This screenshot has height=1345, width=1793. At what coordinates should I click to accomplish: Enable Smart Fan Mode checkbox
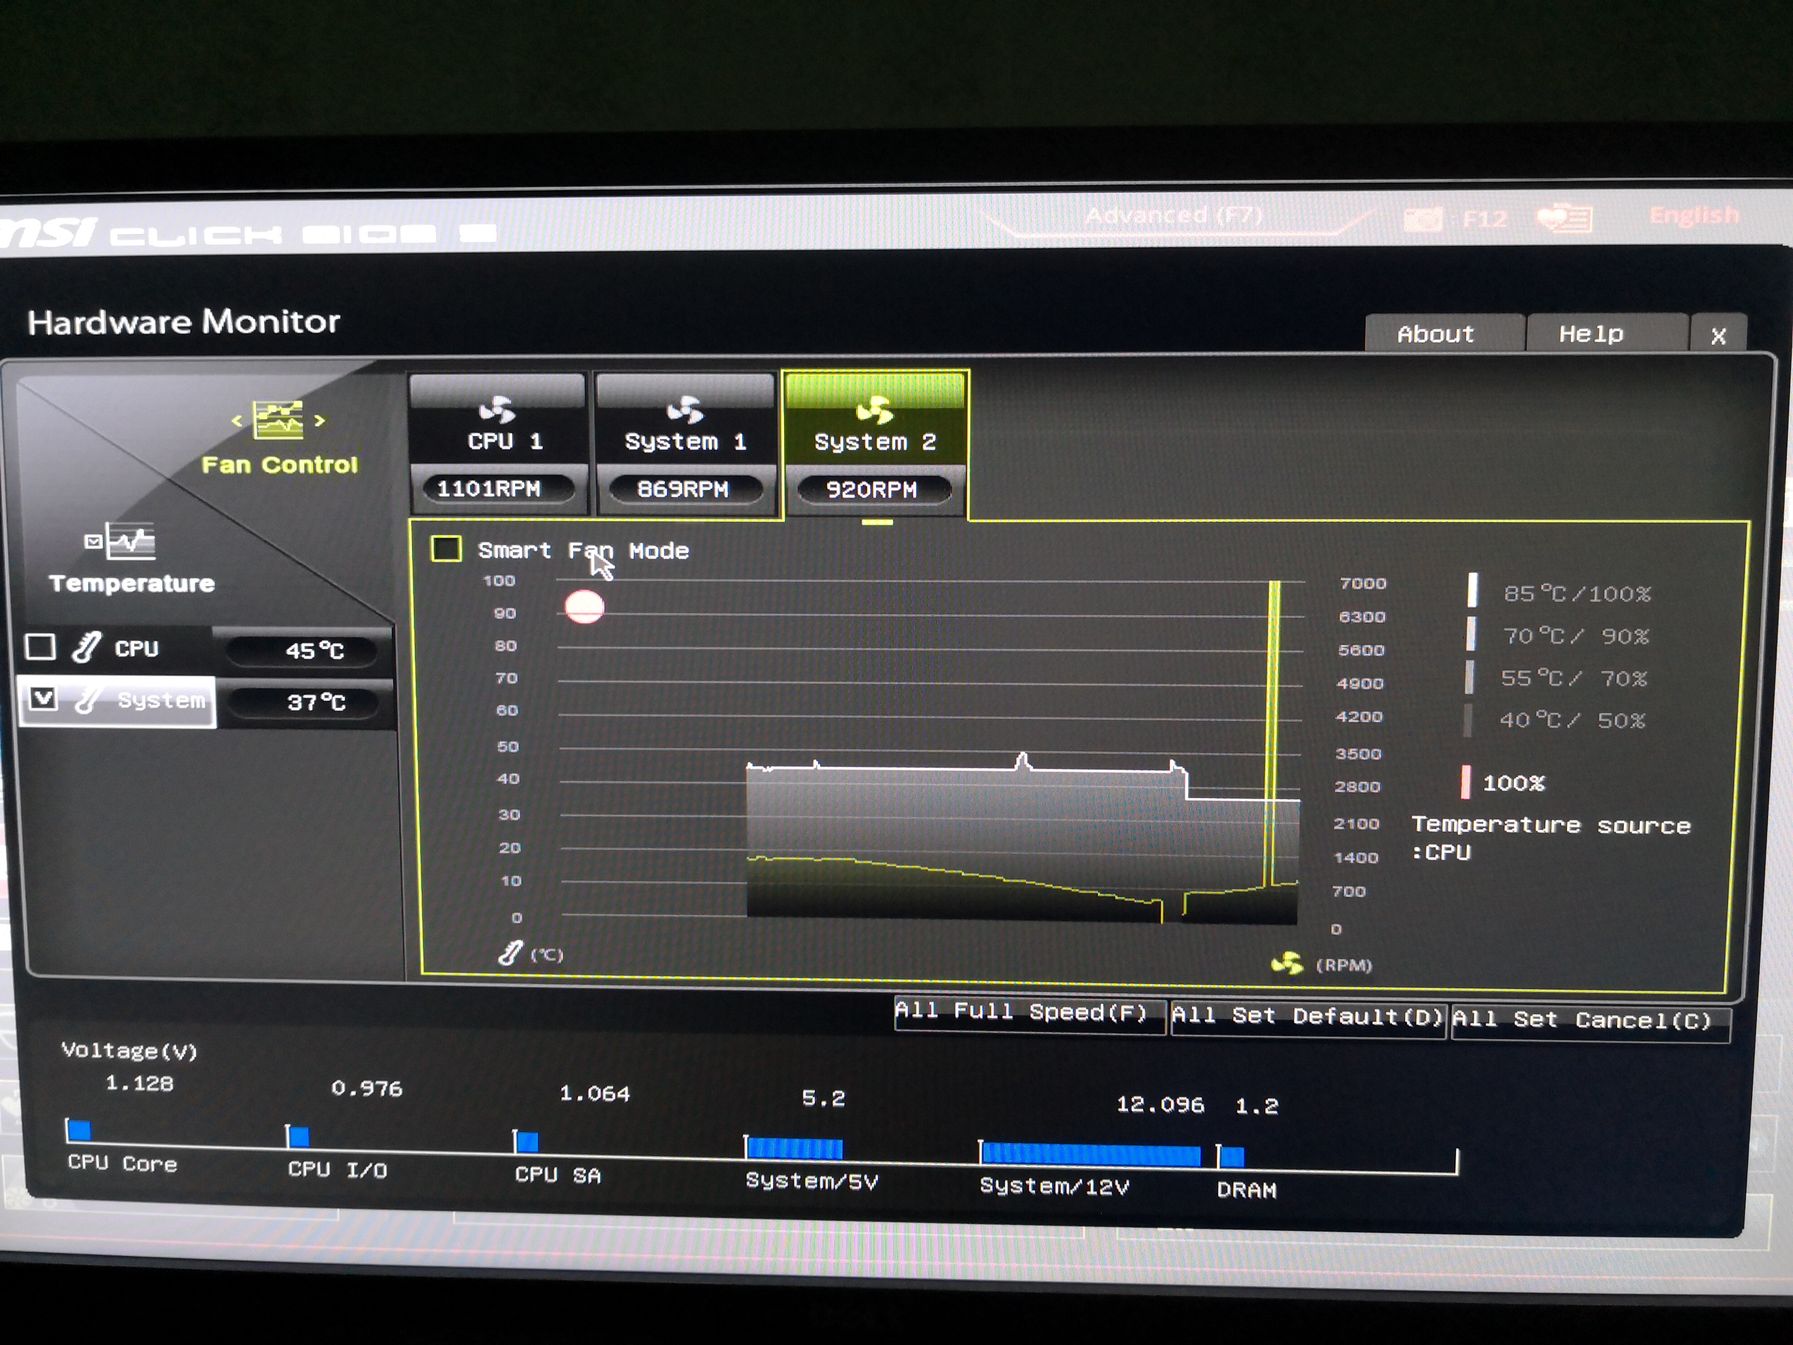coord(446,548)
